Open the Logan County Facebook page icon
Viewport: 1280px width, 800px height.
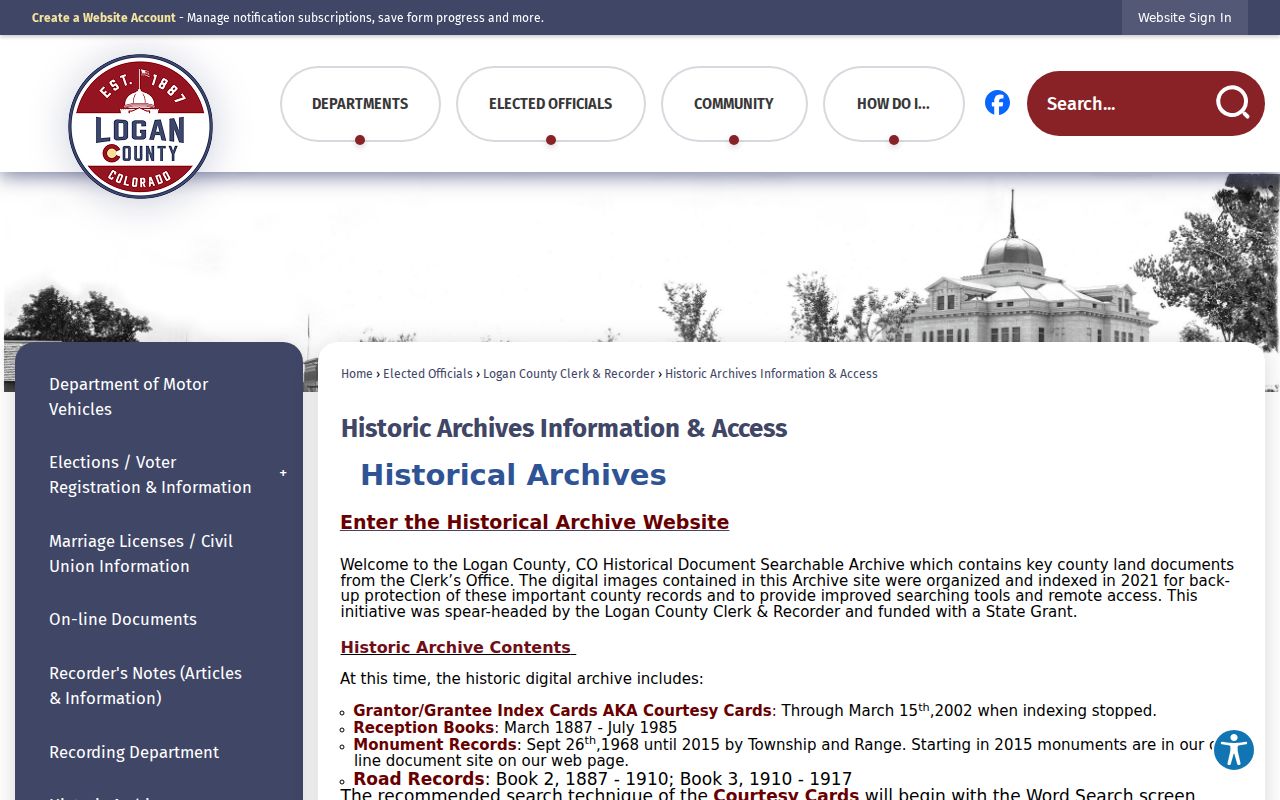click(997, 103)
